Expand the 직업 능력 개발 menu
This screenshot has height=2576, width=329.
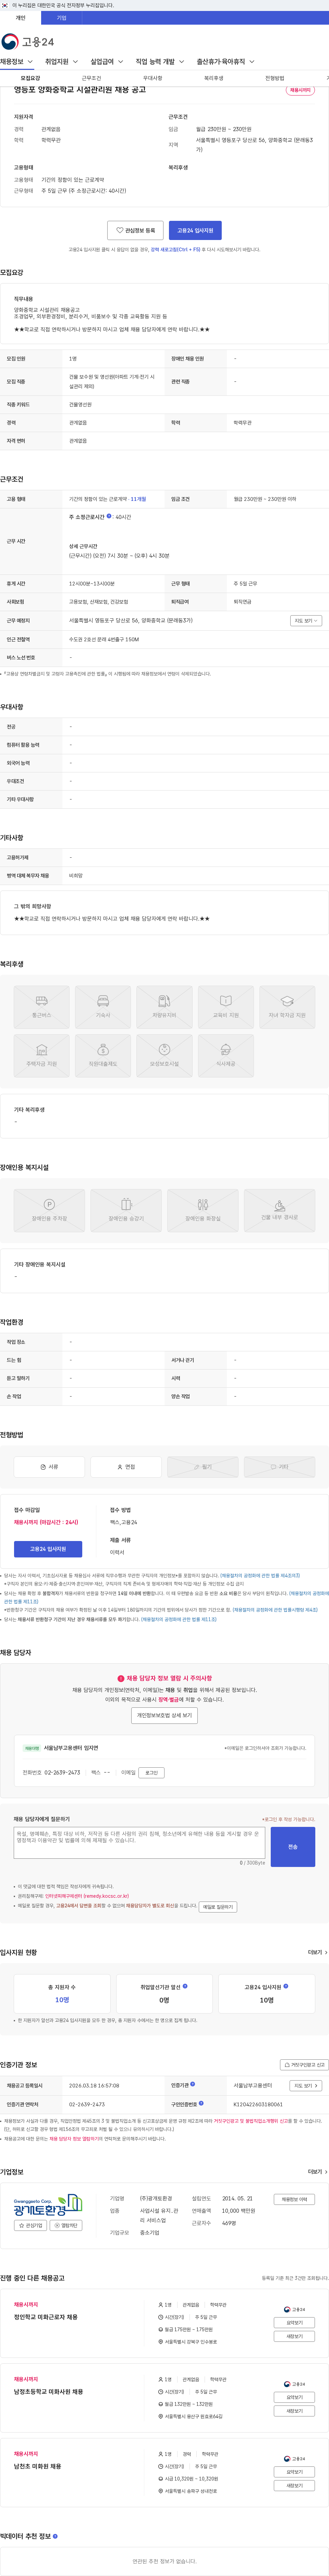pos(160,62)
